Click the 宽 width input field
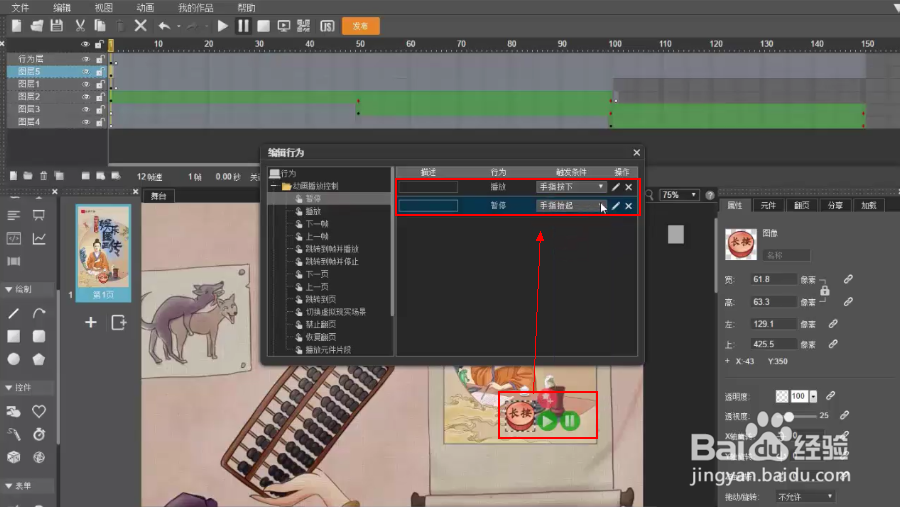 pyautogui.click(x=773, y=280)
